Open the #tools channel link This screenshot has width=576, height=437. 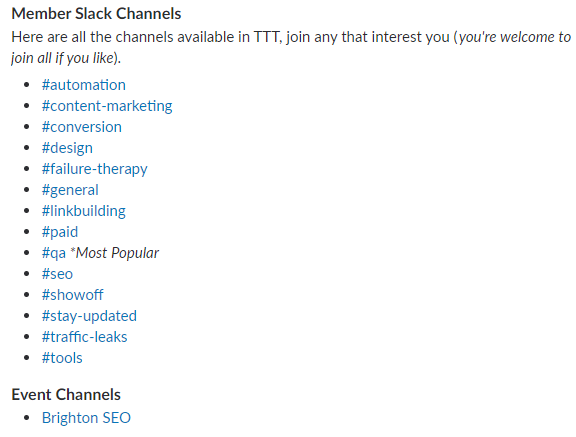pyautogui.click(x=62, y=358)
